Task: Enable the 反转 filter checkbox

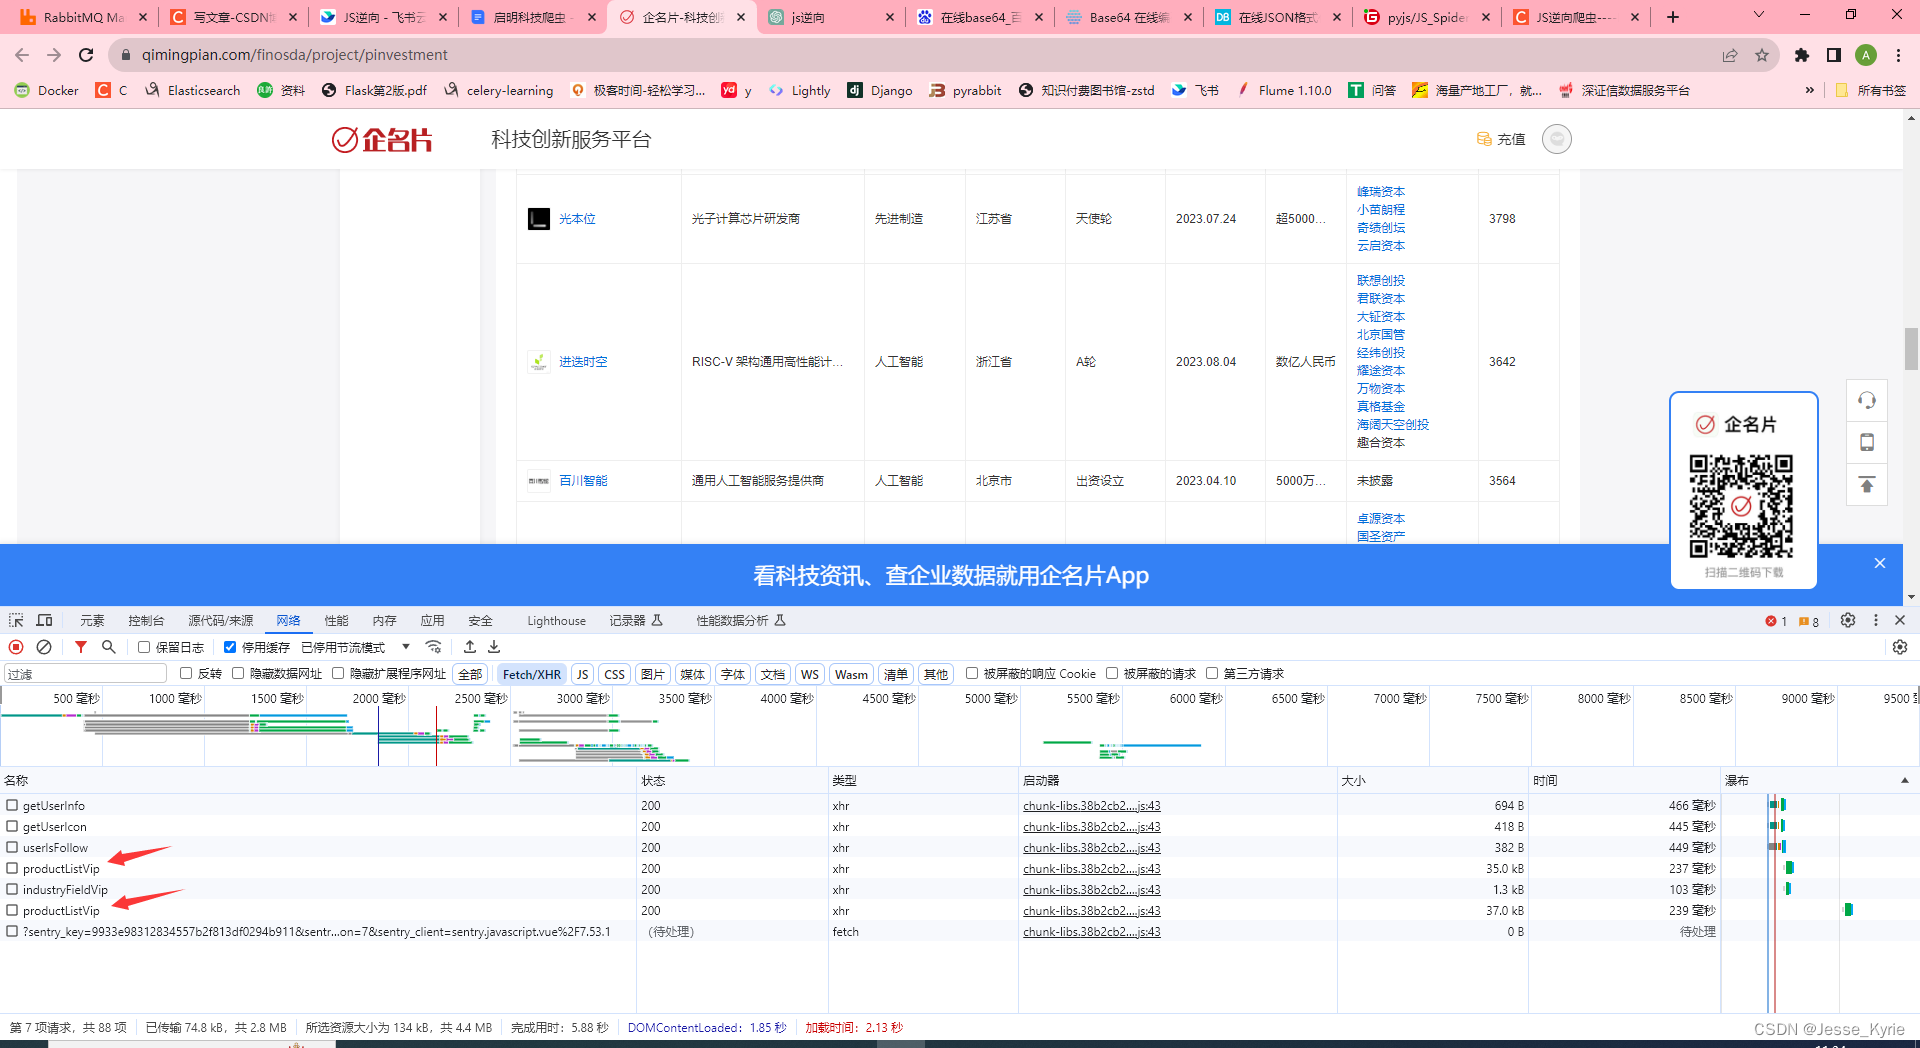Action: (186, 673)
